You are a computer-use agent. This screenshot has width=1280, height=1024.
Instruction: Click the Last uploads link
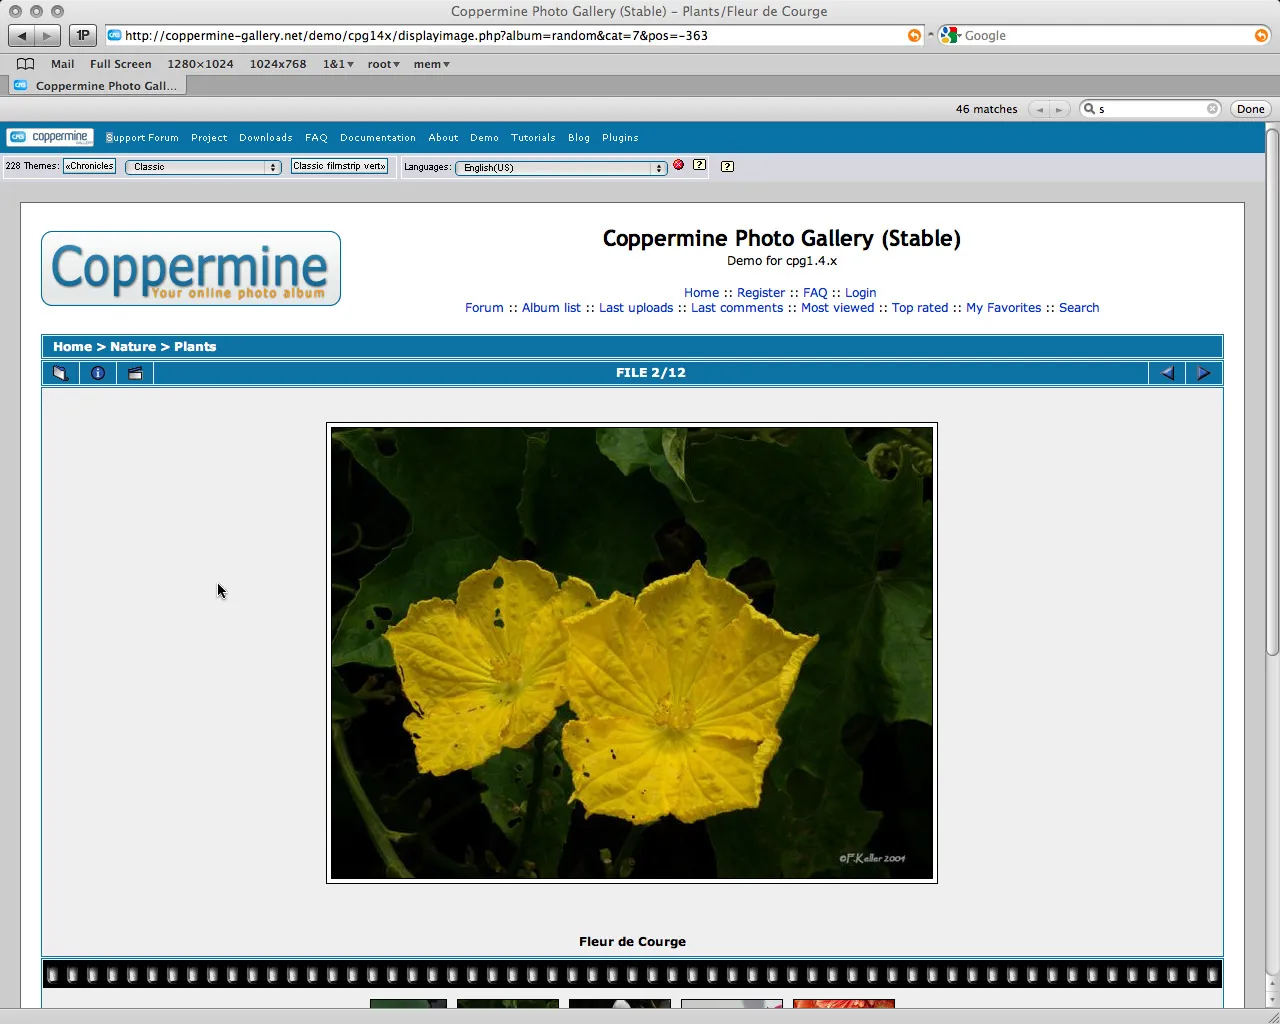pyautogui.click(x=636, y=308)
